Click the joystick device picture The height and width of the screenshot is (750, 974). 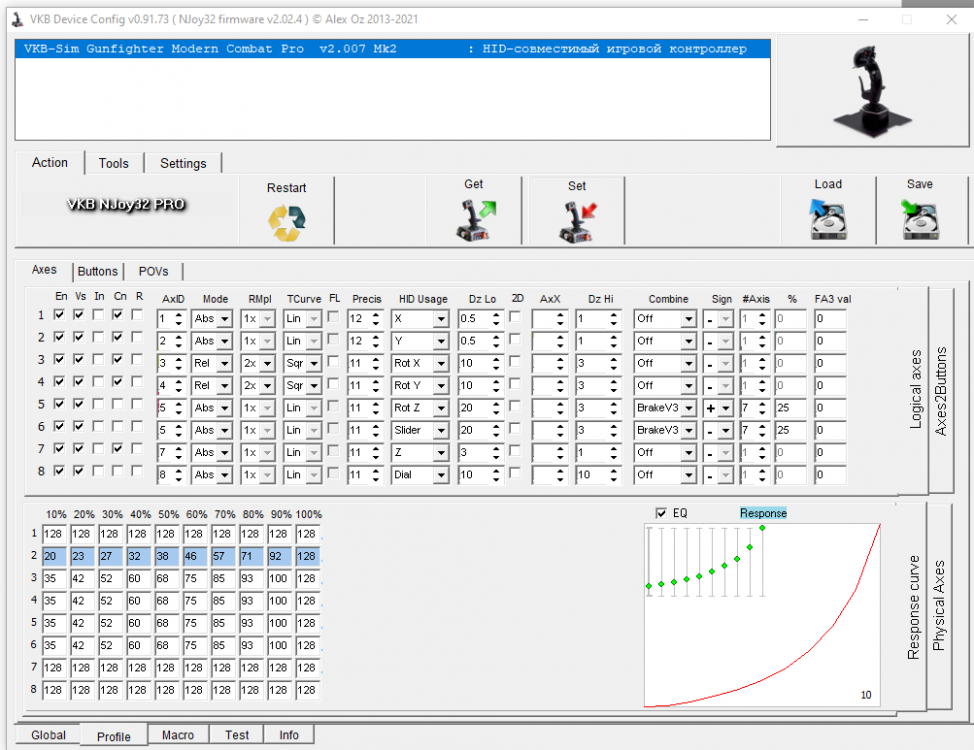click(x=871, y=90)
